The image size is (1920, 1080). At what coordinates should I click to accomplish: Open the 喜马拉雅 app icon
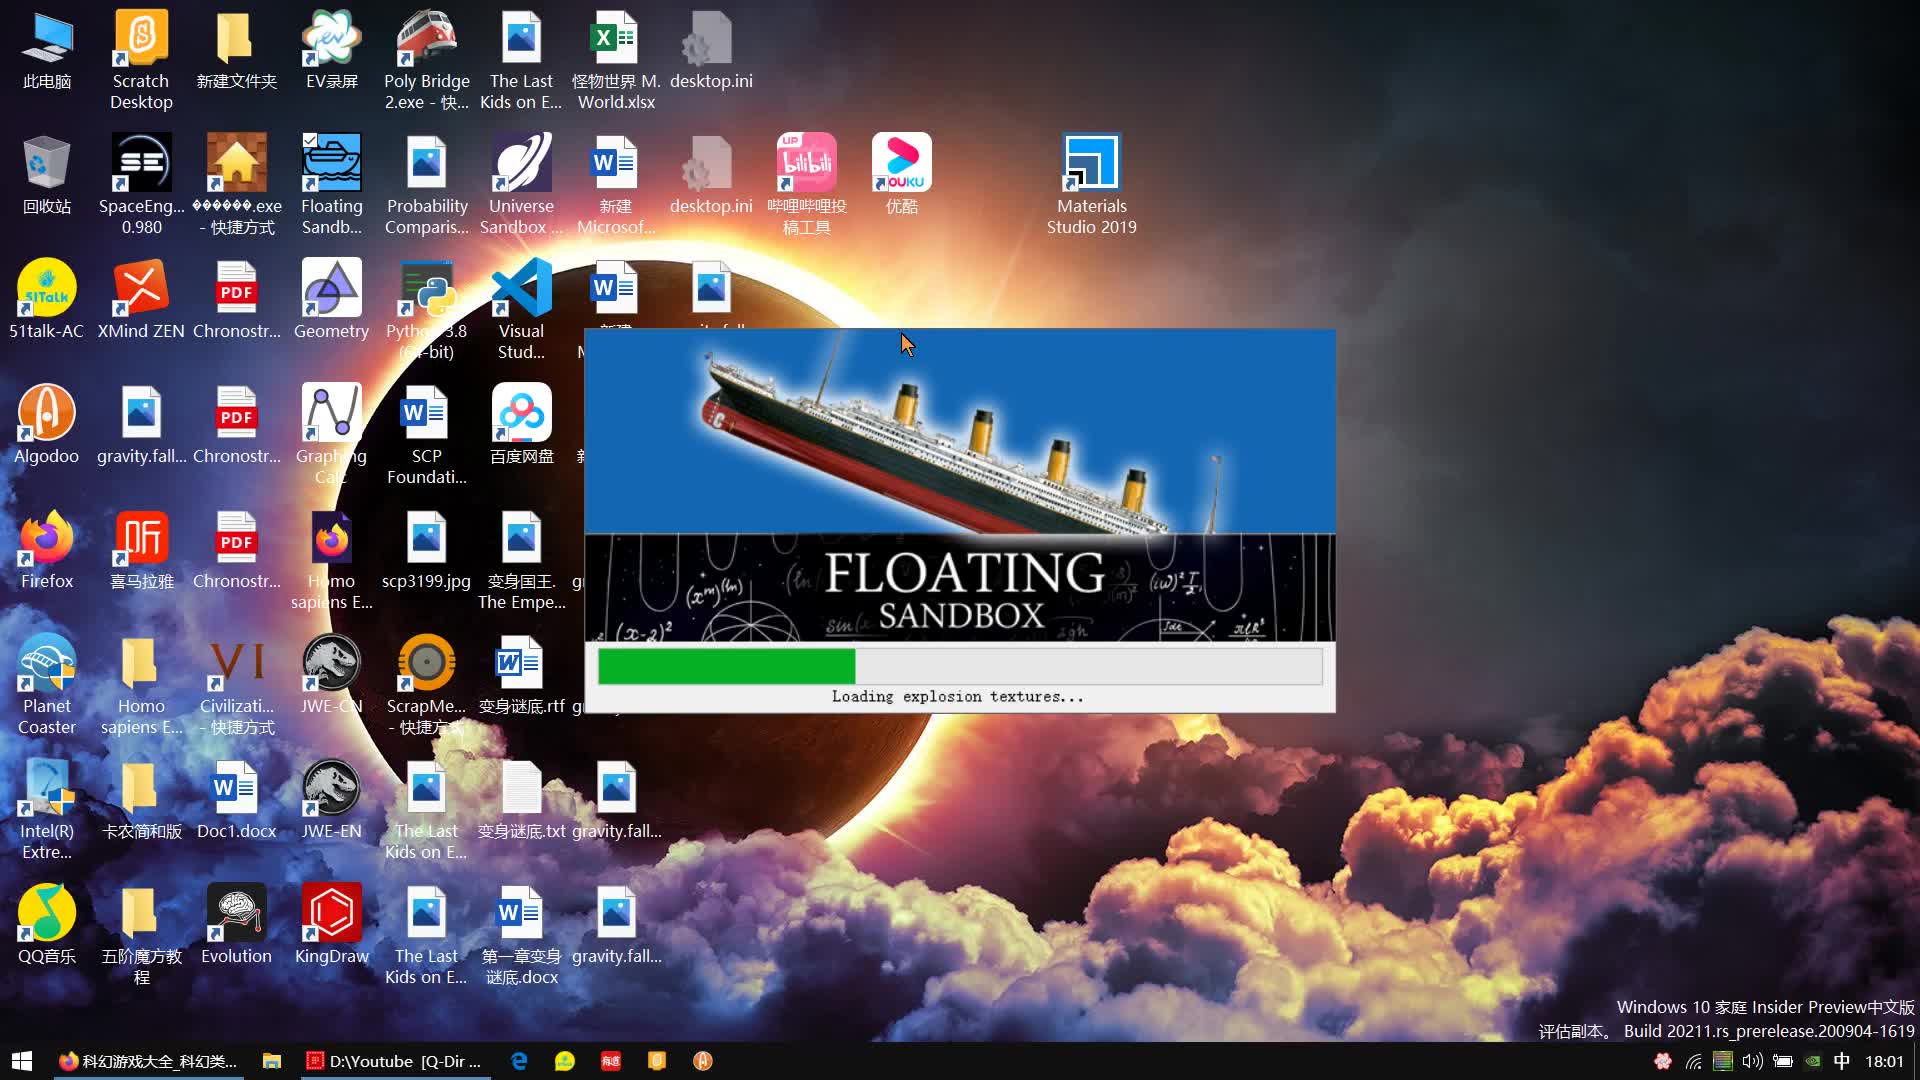click(x=141, y=550)
